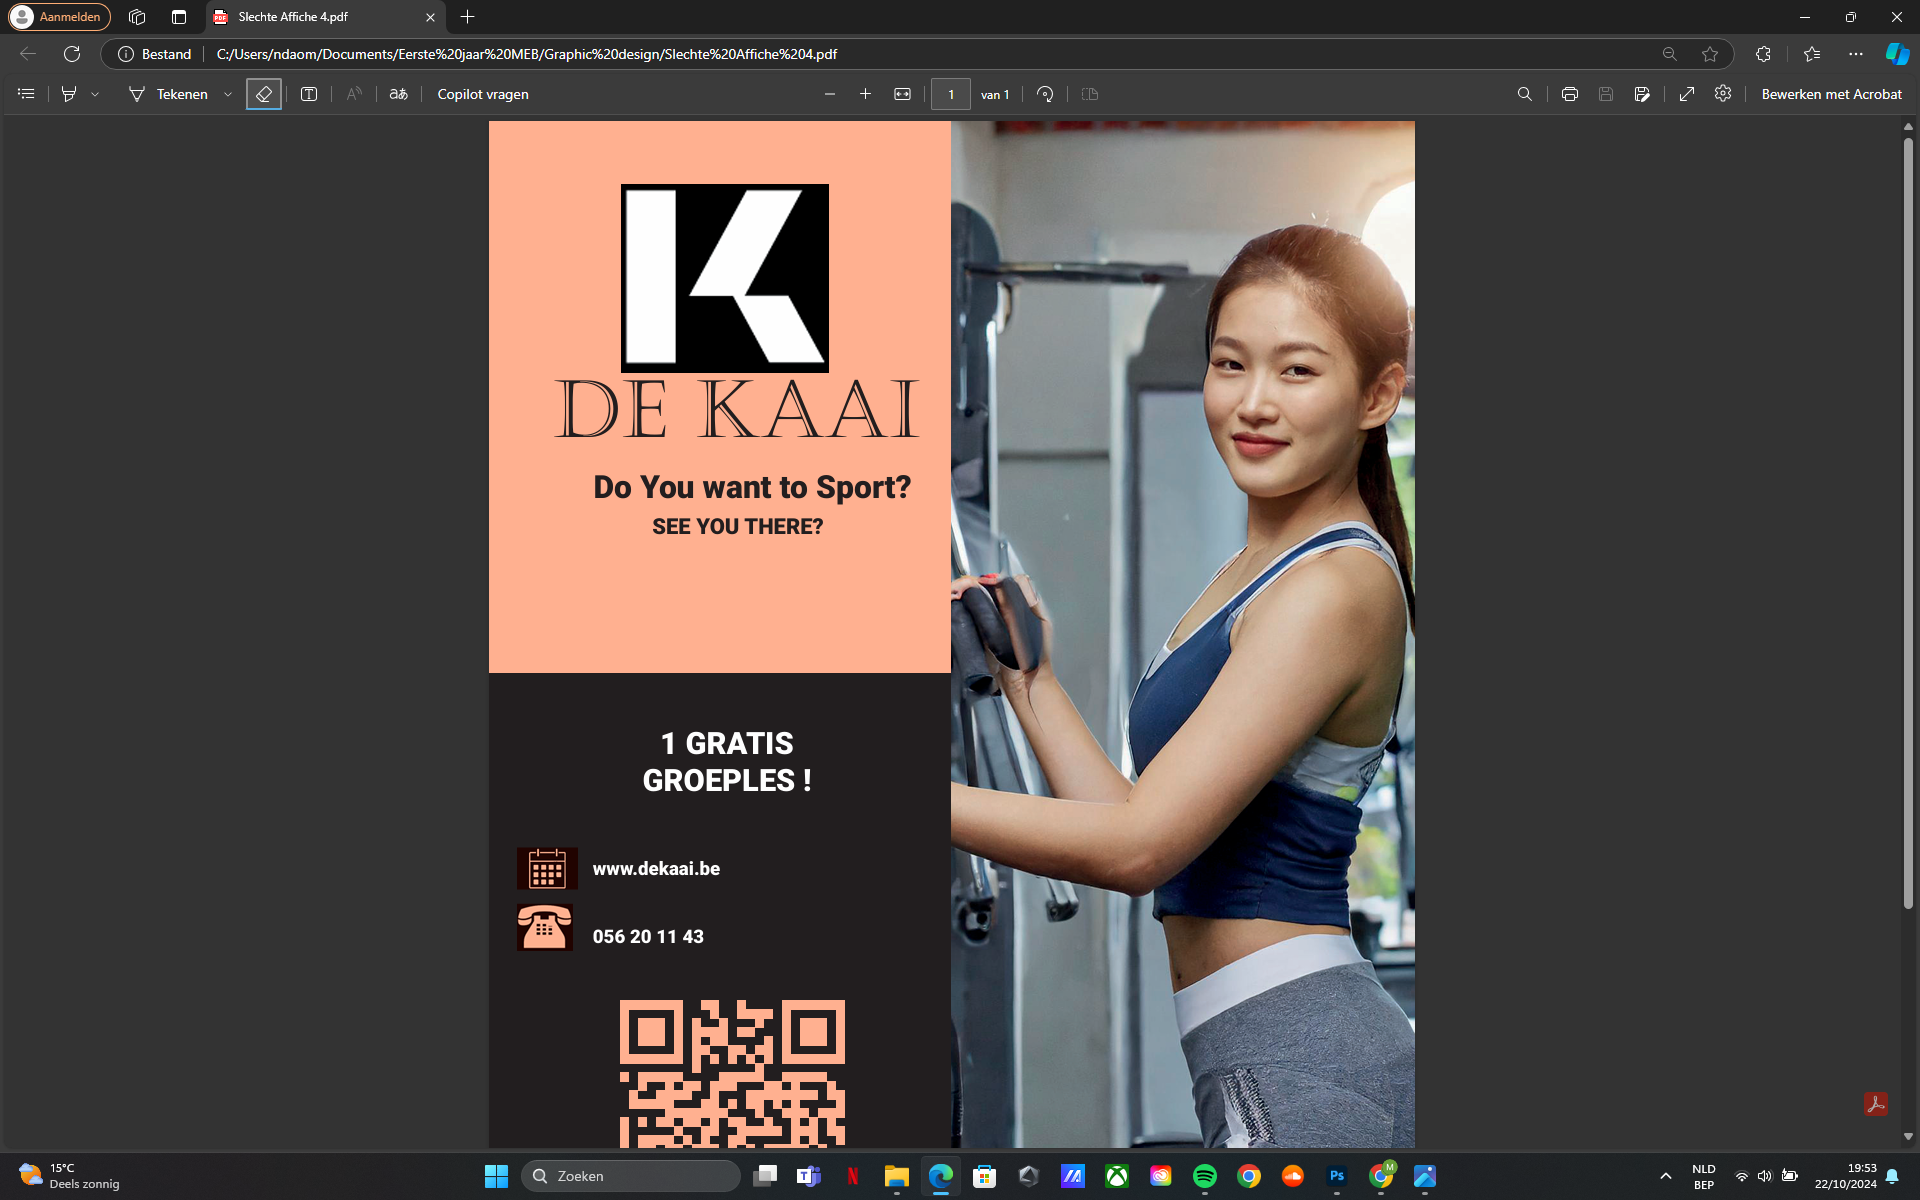Click the Aanmelden button
The height and width of the screenshot is (1200, 1920).
pyautogui.click(x=59, y=17)
